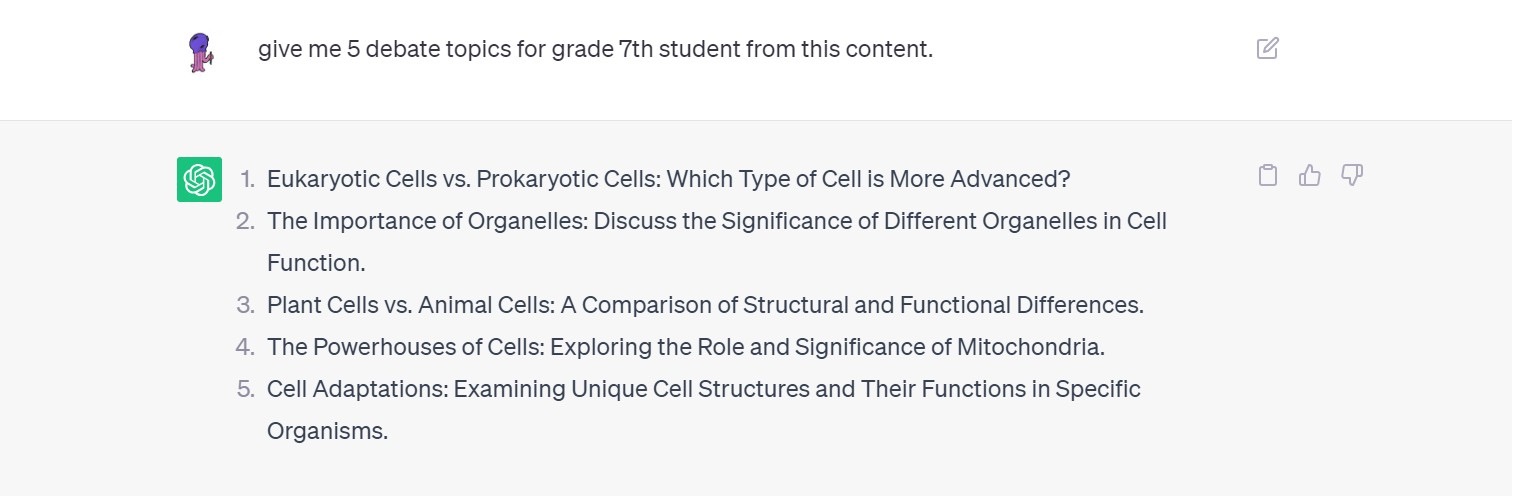Click the purple user avatar image
The width and height of the screenshot is (1521, 496).
pyautogui.click(x=200, y=52)
